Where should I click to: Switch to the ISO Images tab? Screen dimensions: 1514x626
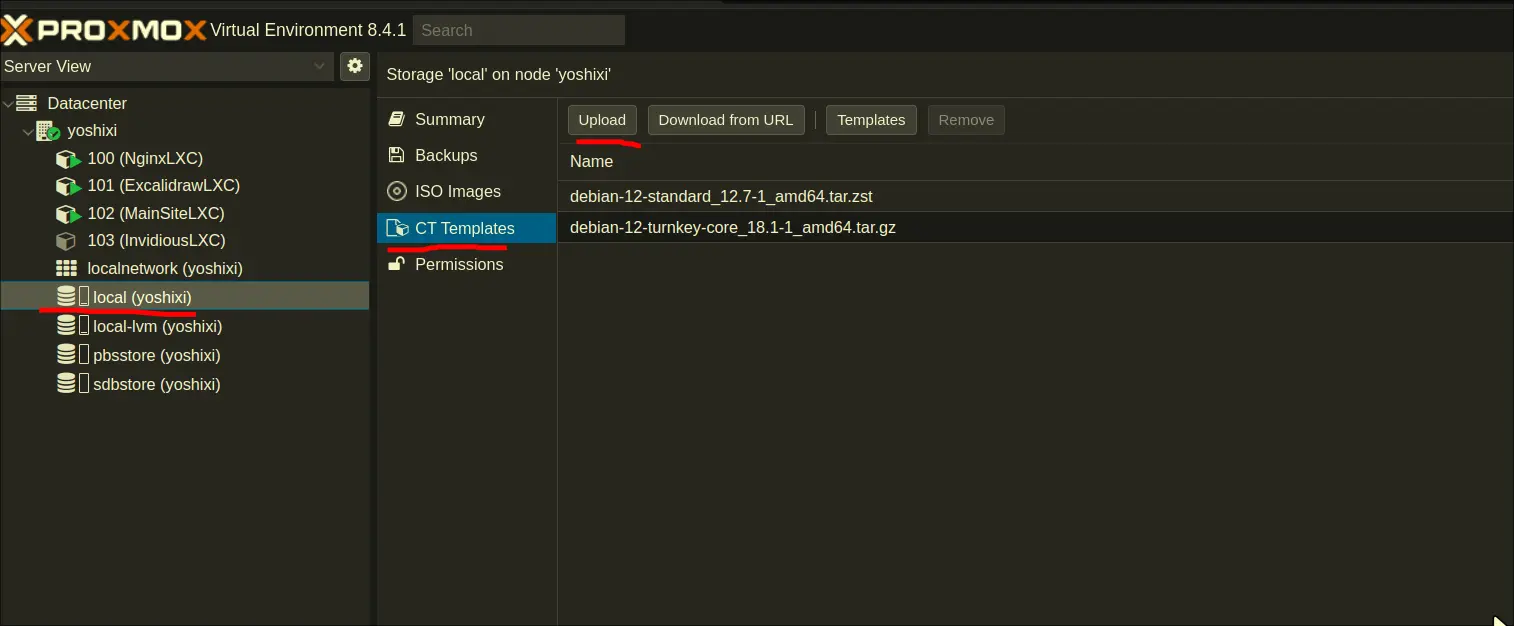(457, 191)
